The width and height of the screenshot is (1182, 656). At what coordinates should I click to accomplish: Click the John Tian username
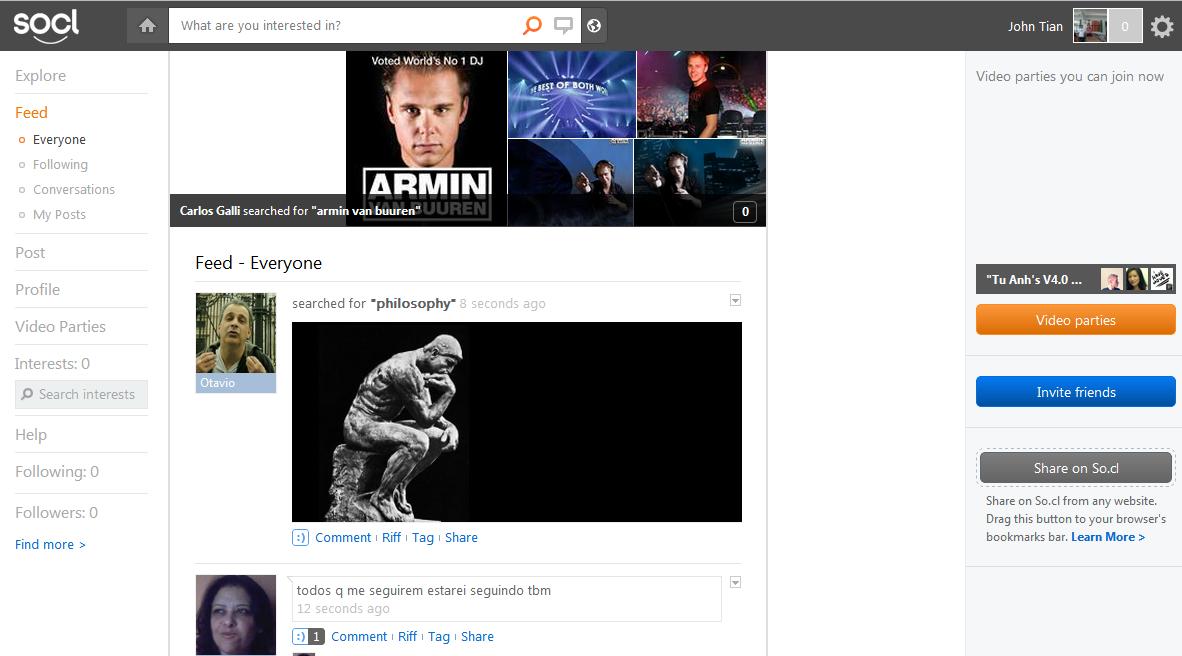pos(1035,26)
